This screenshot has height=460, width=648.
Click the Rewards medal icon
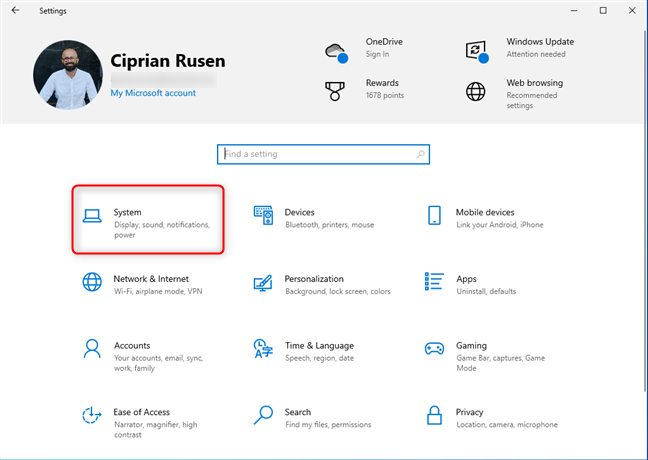point(335,91)
